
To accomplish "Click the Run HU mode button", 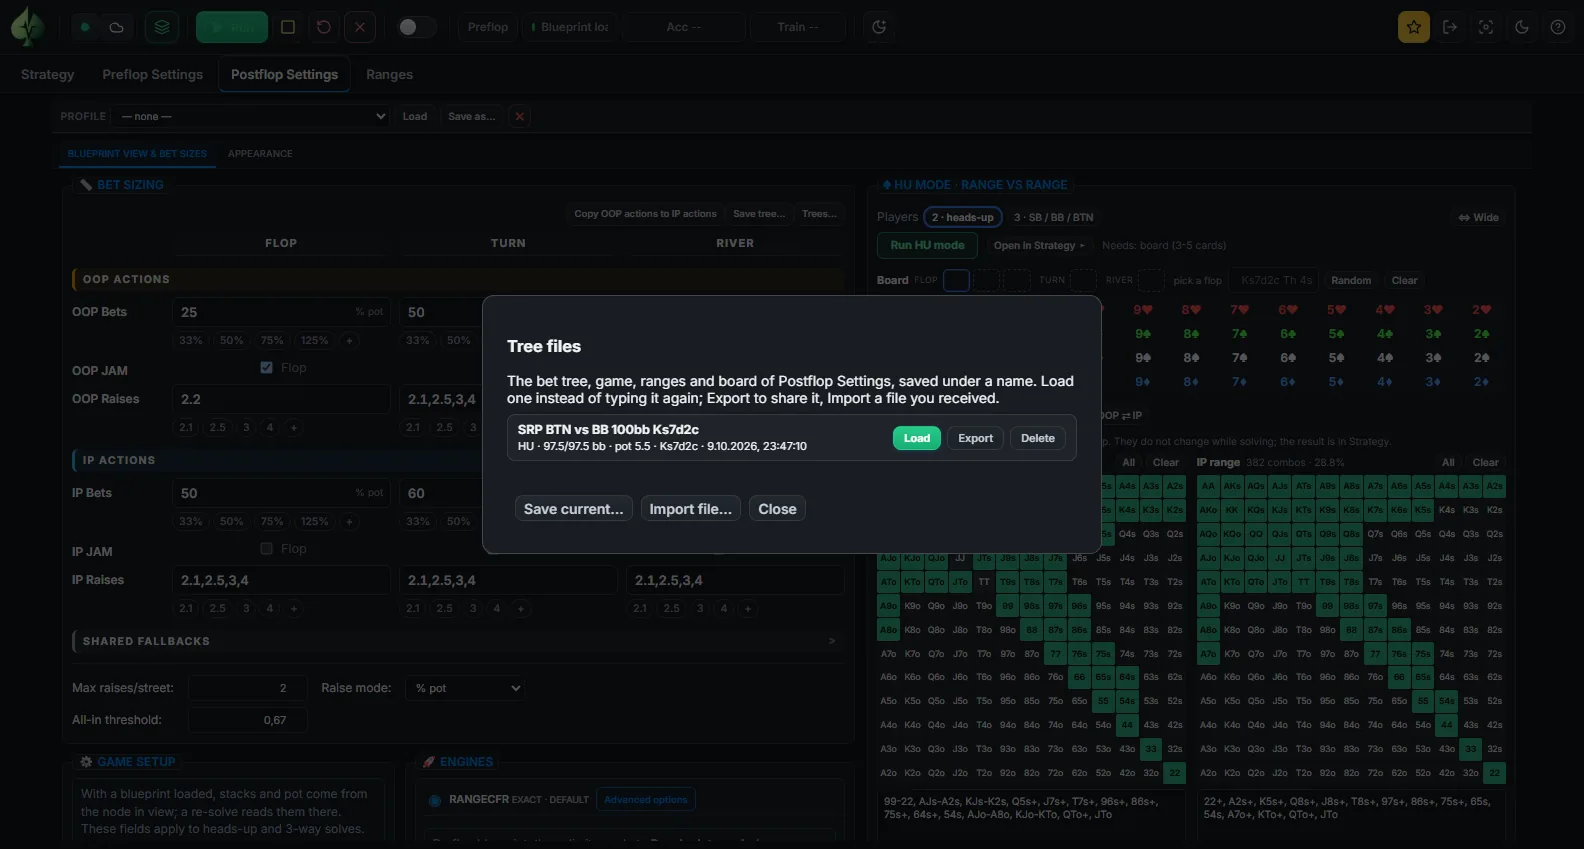I will [927, 245].
